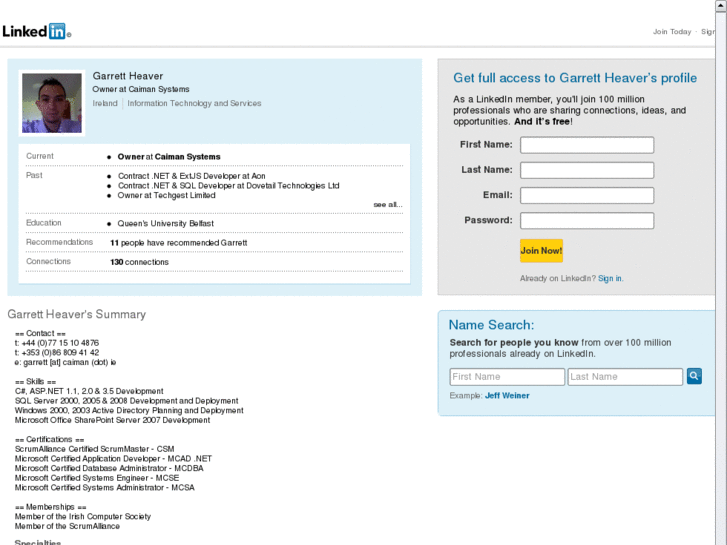727x545 pixels.
Task: Click the MCDBA certification line
Action: [x=109, y=468]
